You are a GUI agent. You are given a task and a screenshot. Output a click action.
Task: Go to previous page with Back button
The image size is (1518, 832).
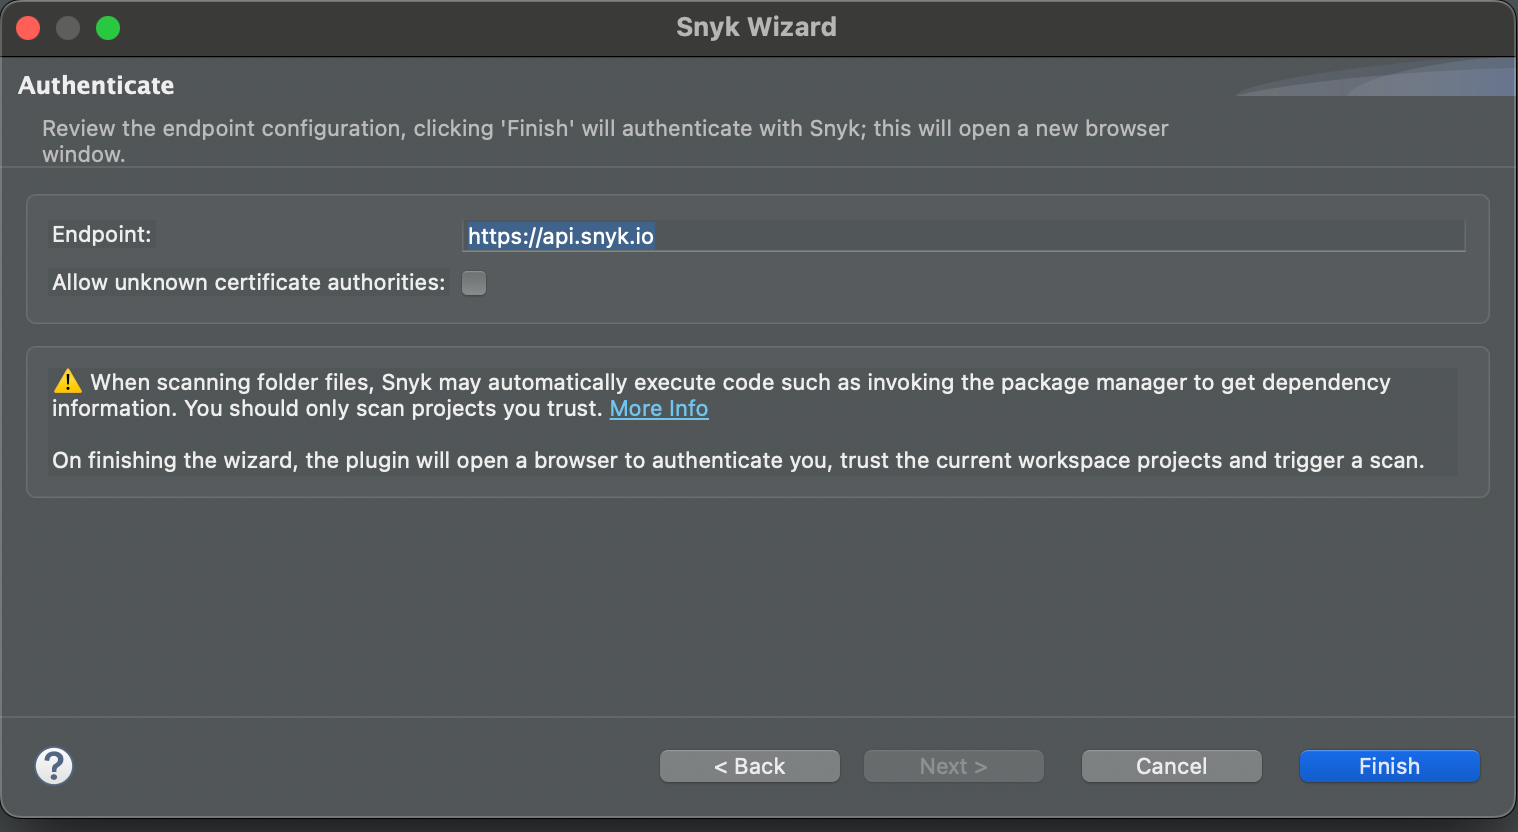[x=749, y=766]
